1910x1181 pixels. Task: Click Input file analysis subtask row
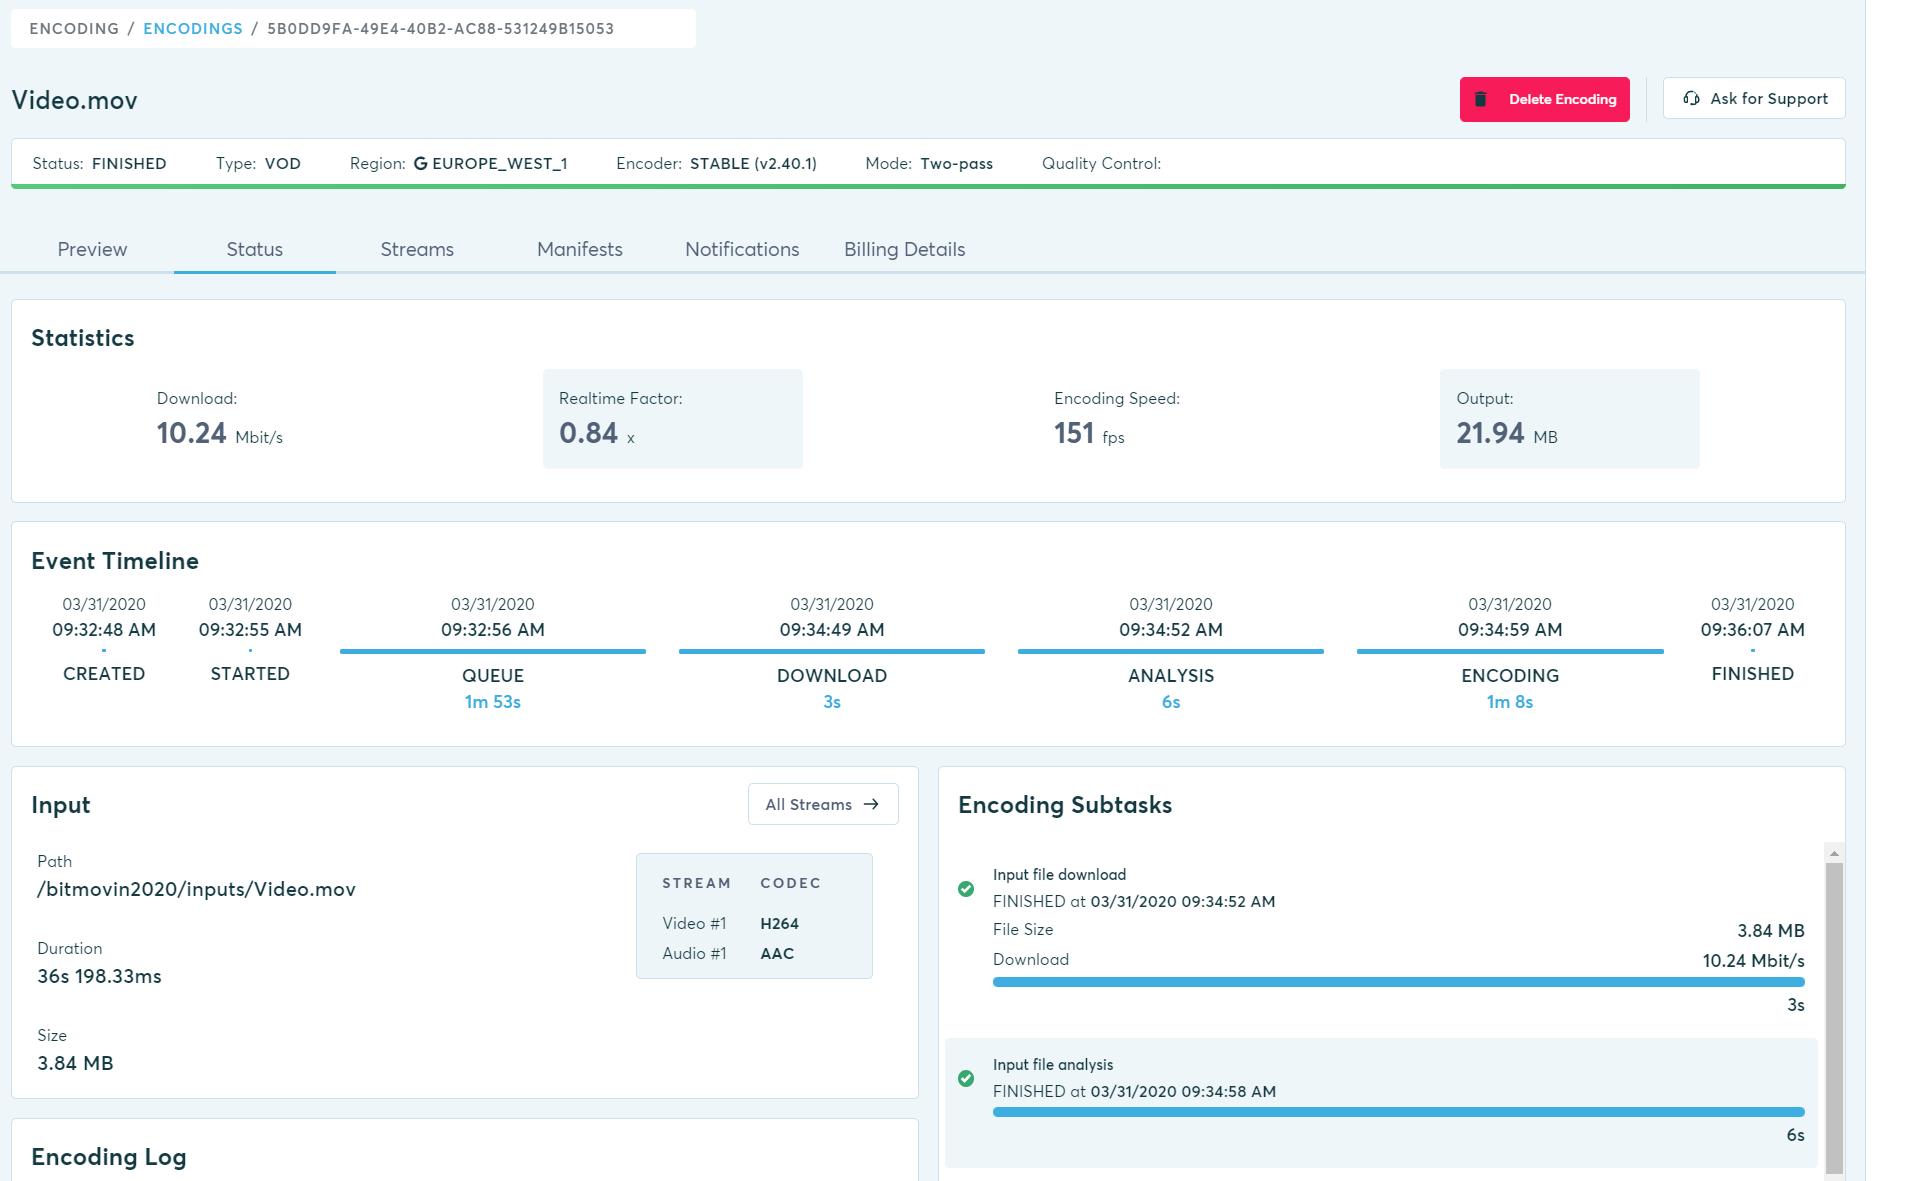coord(1381,1102)
